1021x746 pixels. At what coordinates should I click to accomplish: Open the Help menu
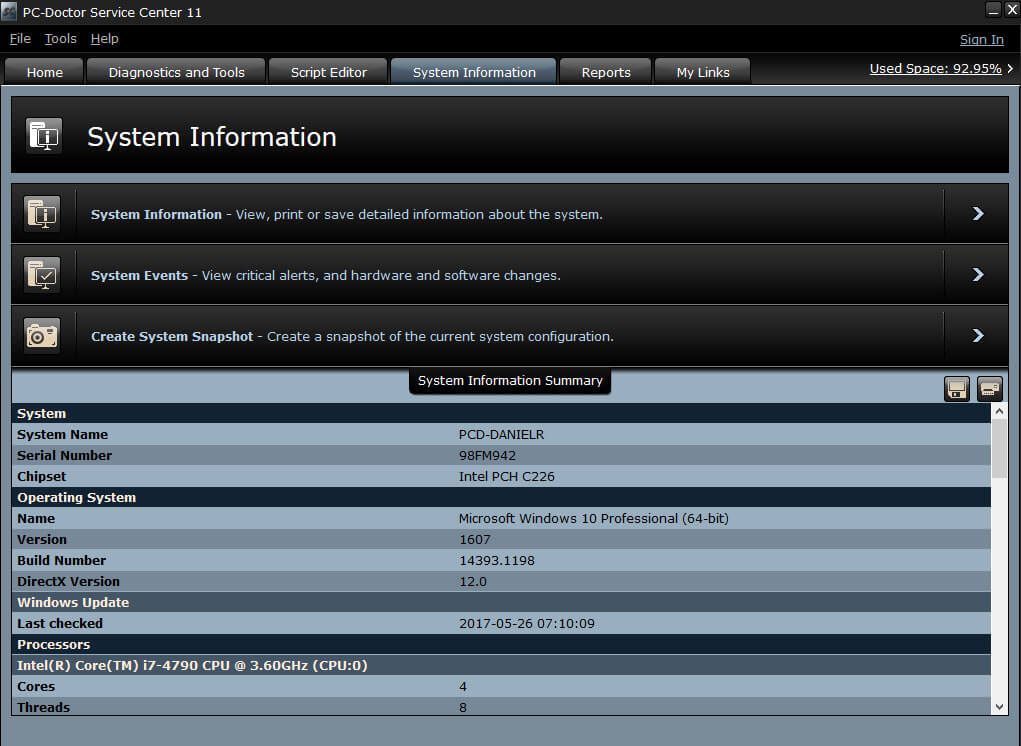104,38
